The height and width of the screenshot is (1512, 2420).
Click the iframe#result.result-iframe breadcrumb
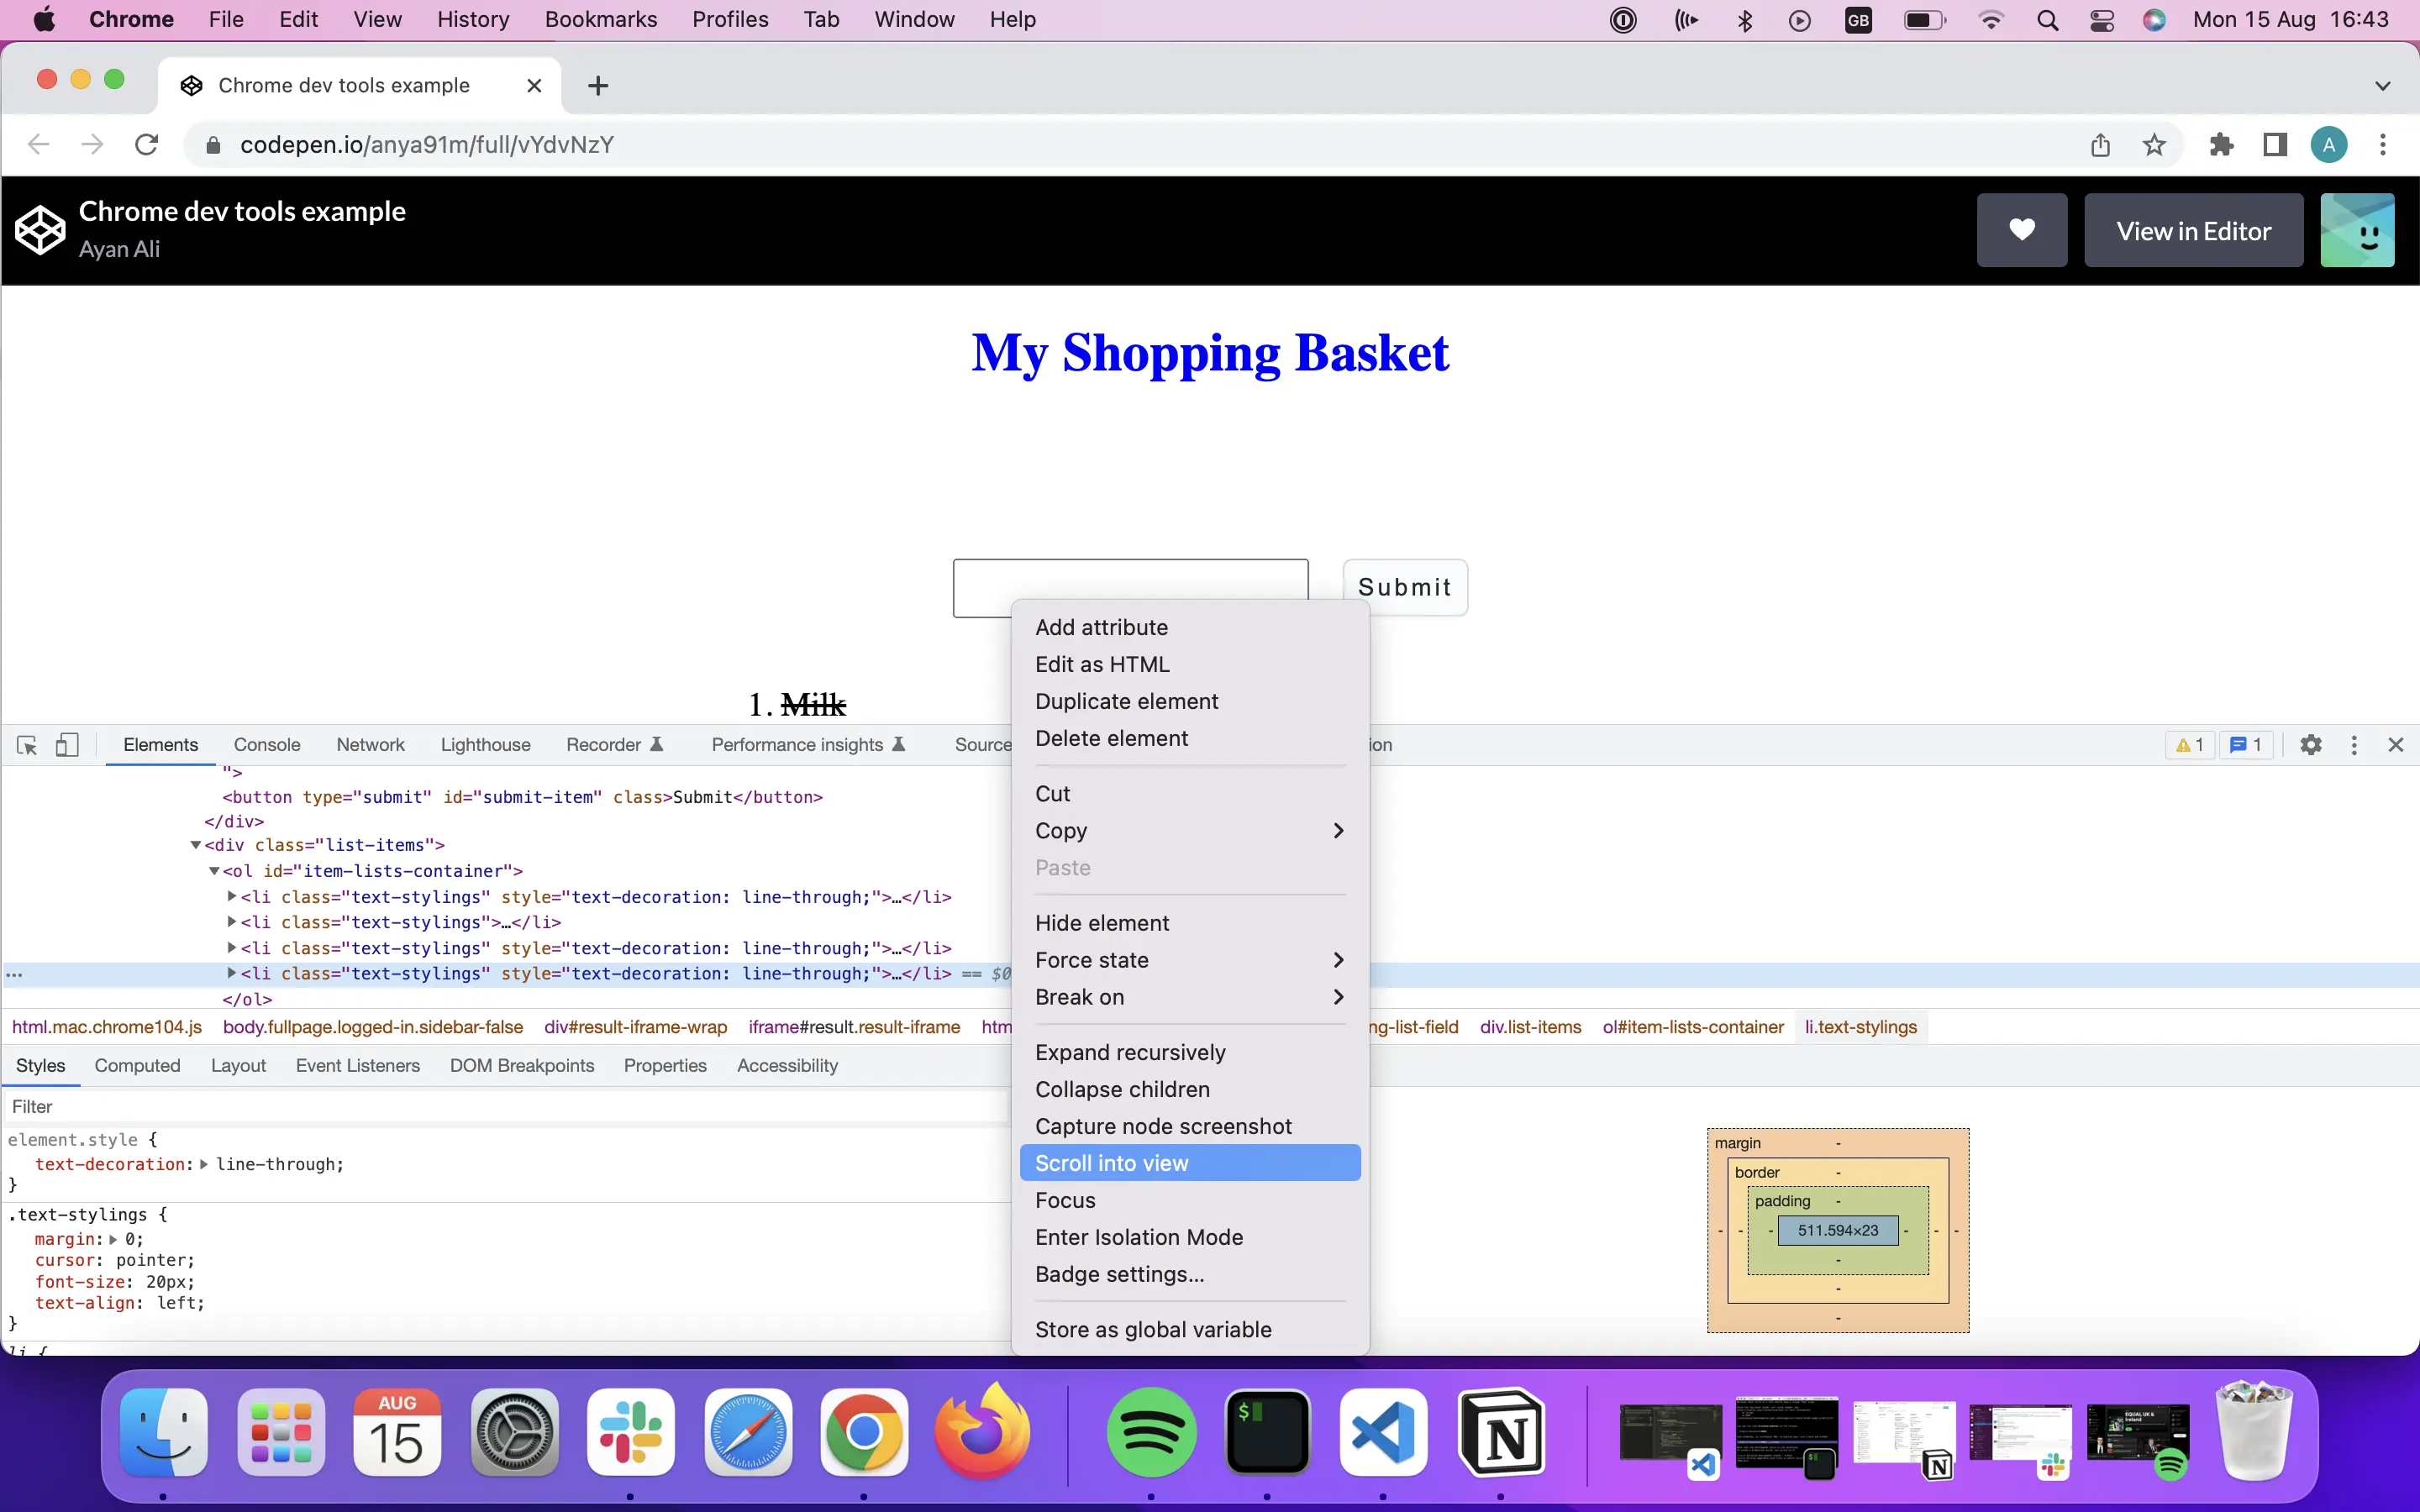[x=854, y=1027]
